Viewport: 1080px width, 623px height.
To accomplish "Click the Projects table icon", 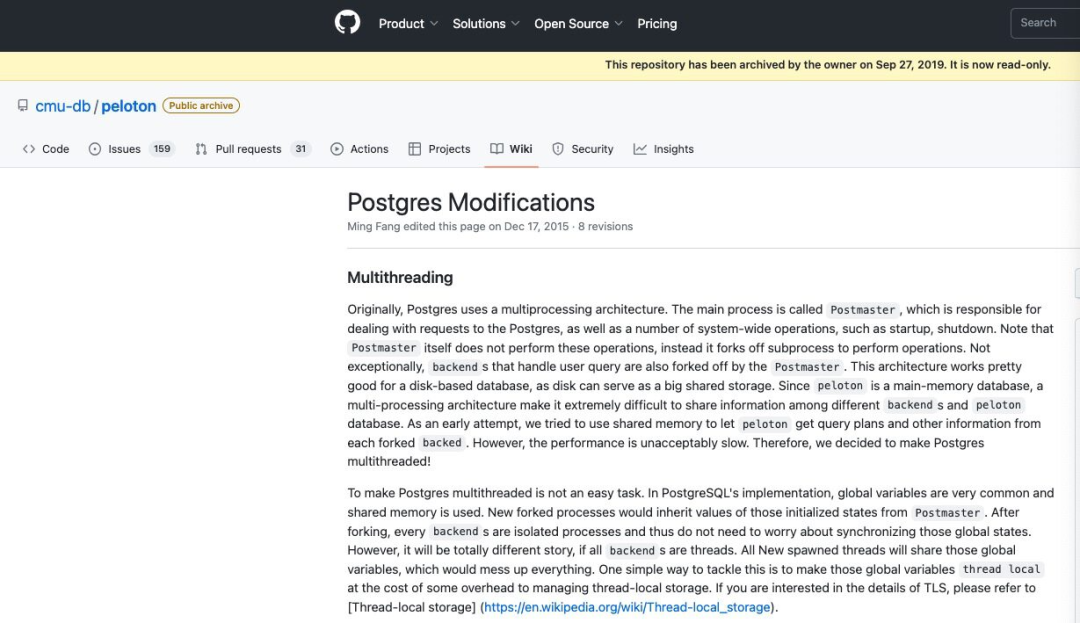I will pyautogui.click(x=415, y=149).
